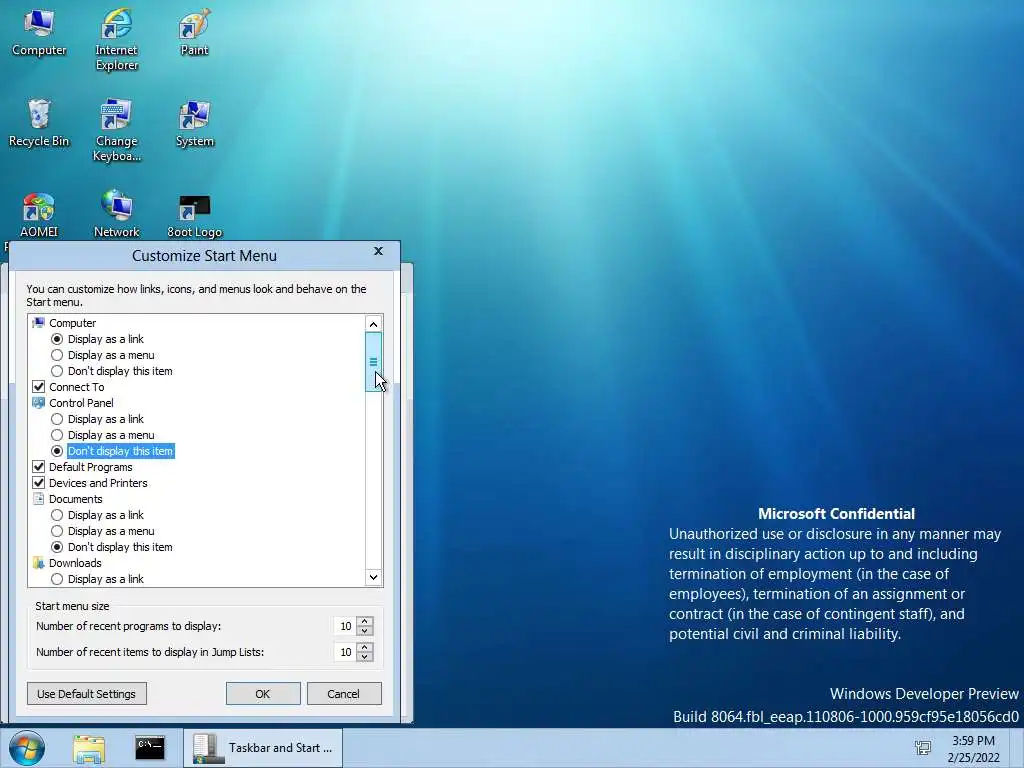1024x768 pixels.
Task: Cancel the Customize Start Menu dialog
Action: 344,694
